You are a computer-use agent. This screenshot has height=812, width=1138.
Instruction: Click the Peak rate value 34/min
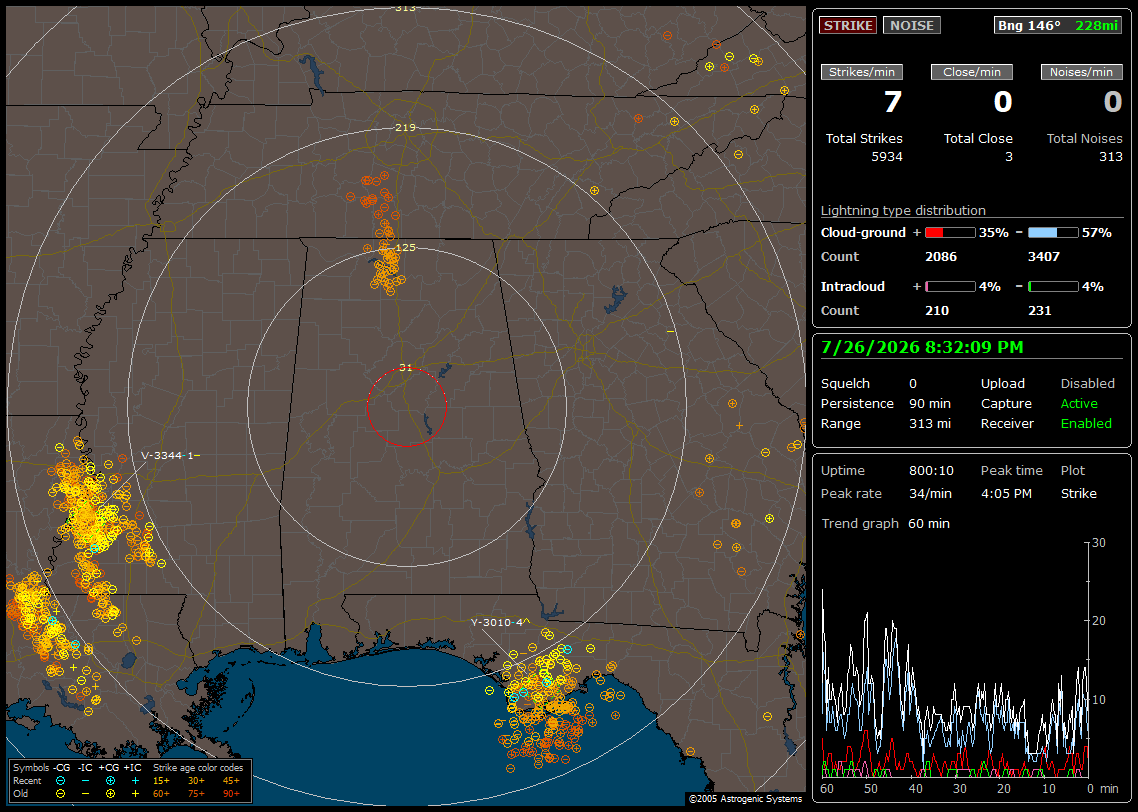[931, 493]
